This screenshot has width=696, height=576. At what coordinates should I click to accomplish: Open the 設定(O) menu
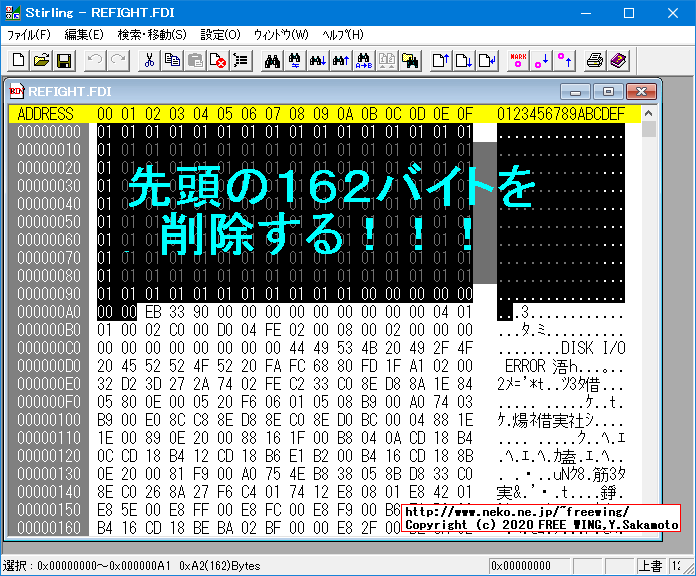point(220,35)
